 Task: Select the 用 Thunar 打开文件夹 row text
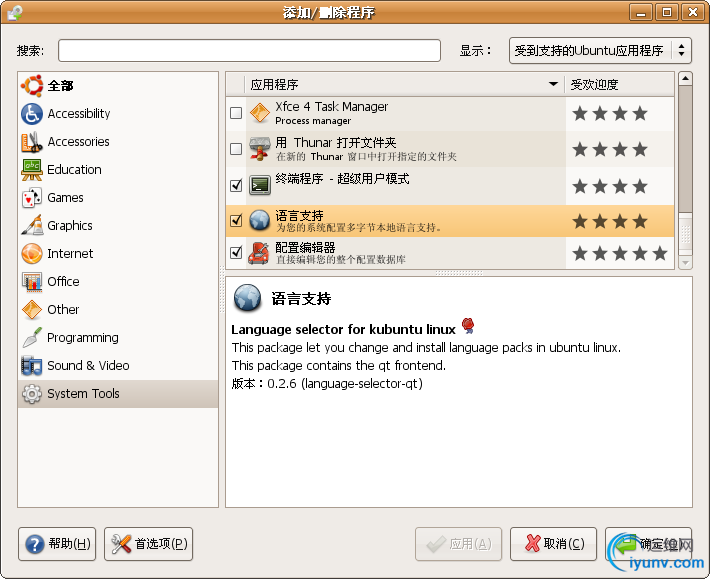366,149
